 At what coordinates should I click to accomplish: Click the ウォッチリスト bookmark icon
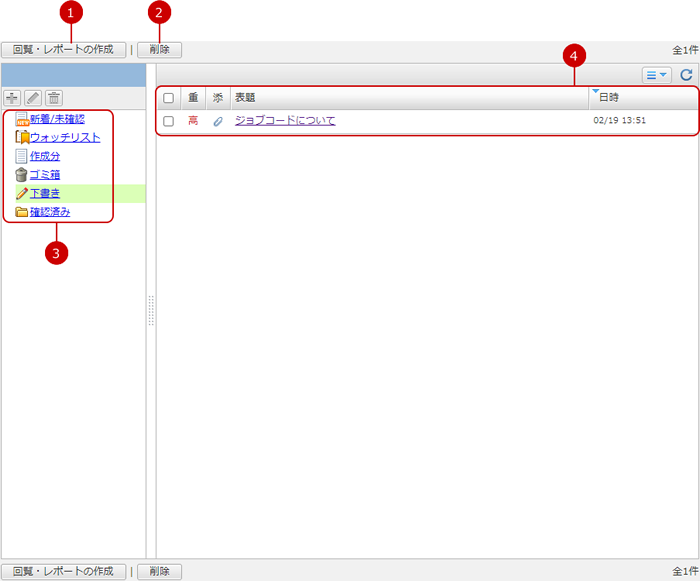coord(21,138)
